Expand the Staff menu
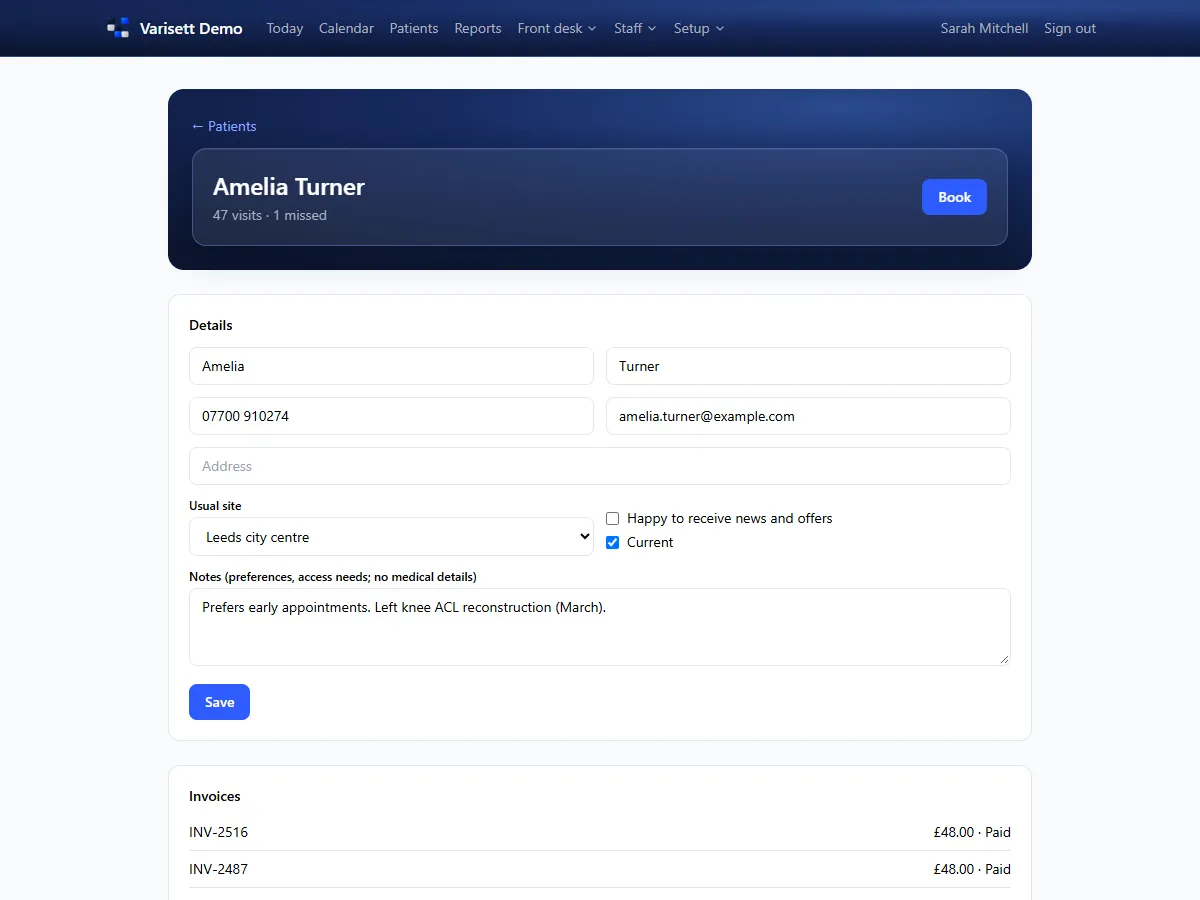 pos(635,28)
